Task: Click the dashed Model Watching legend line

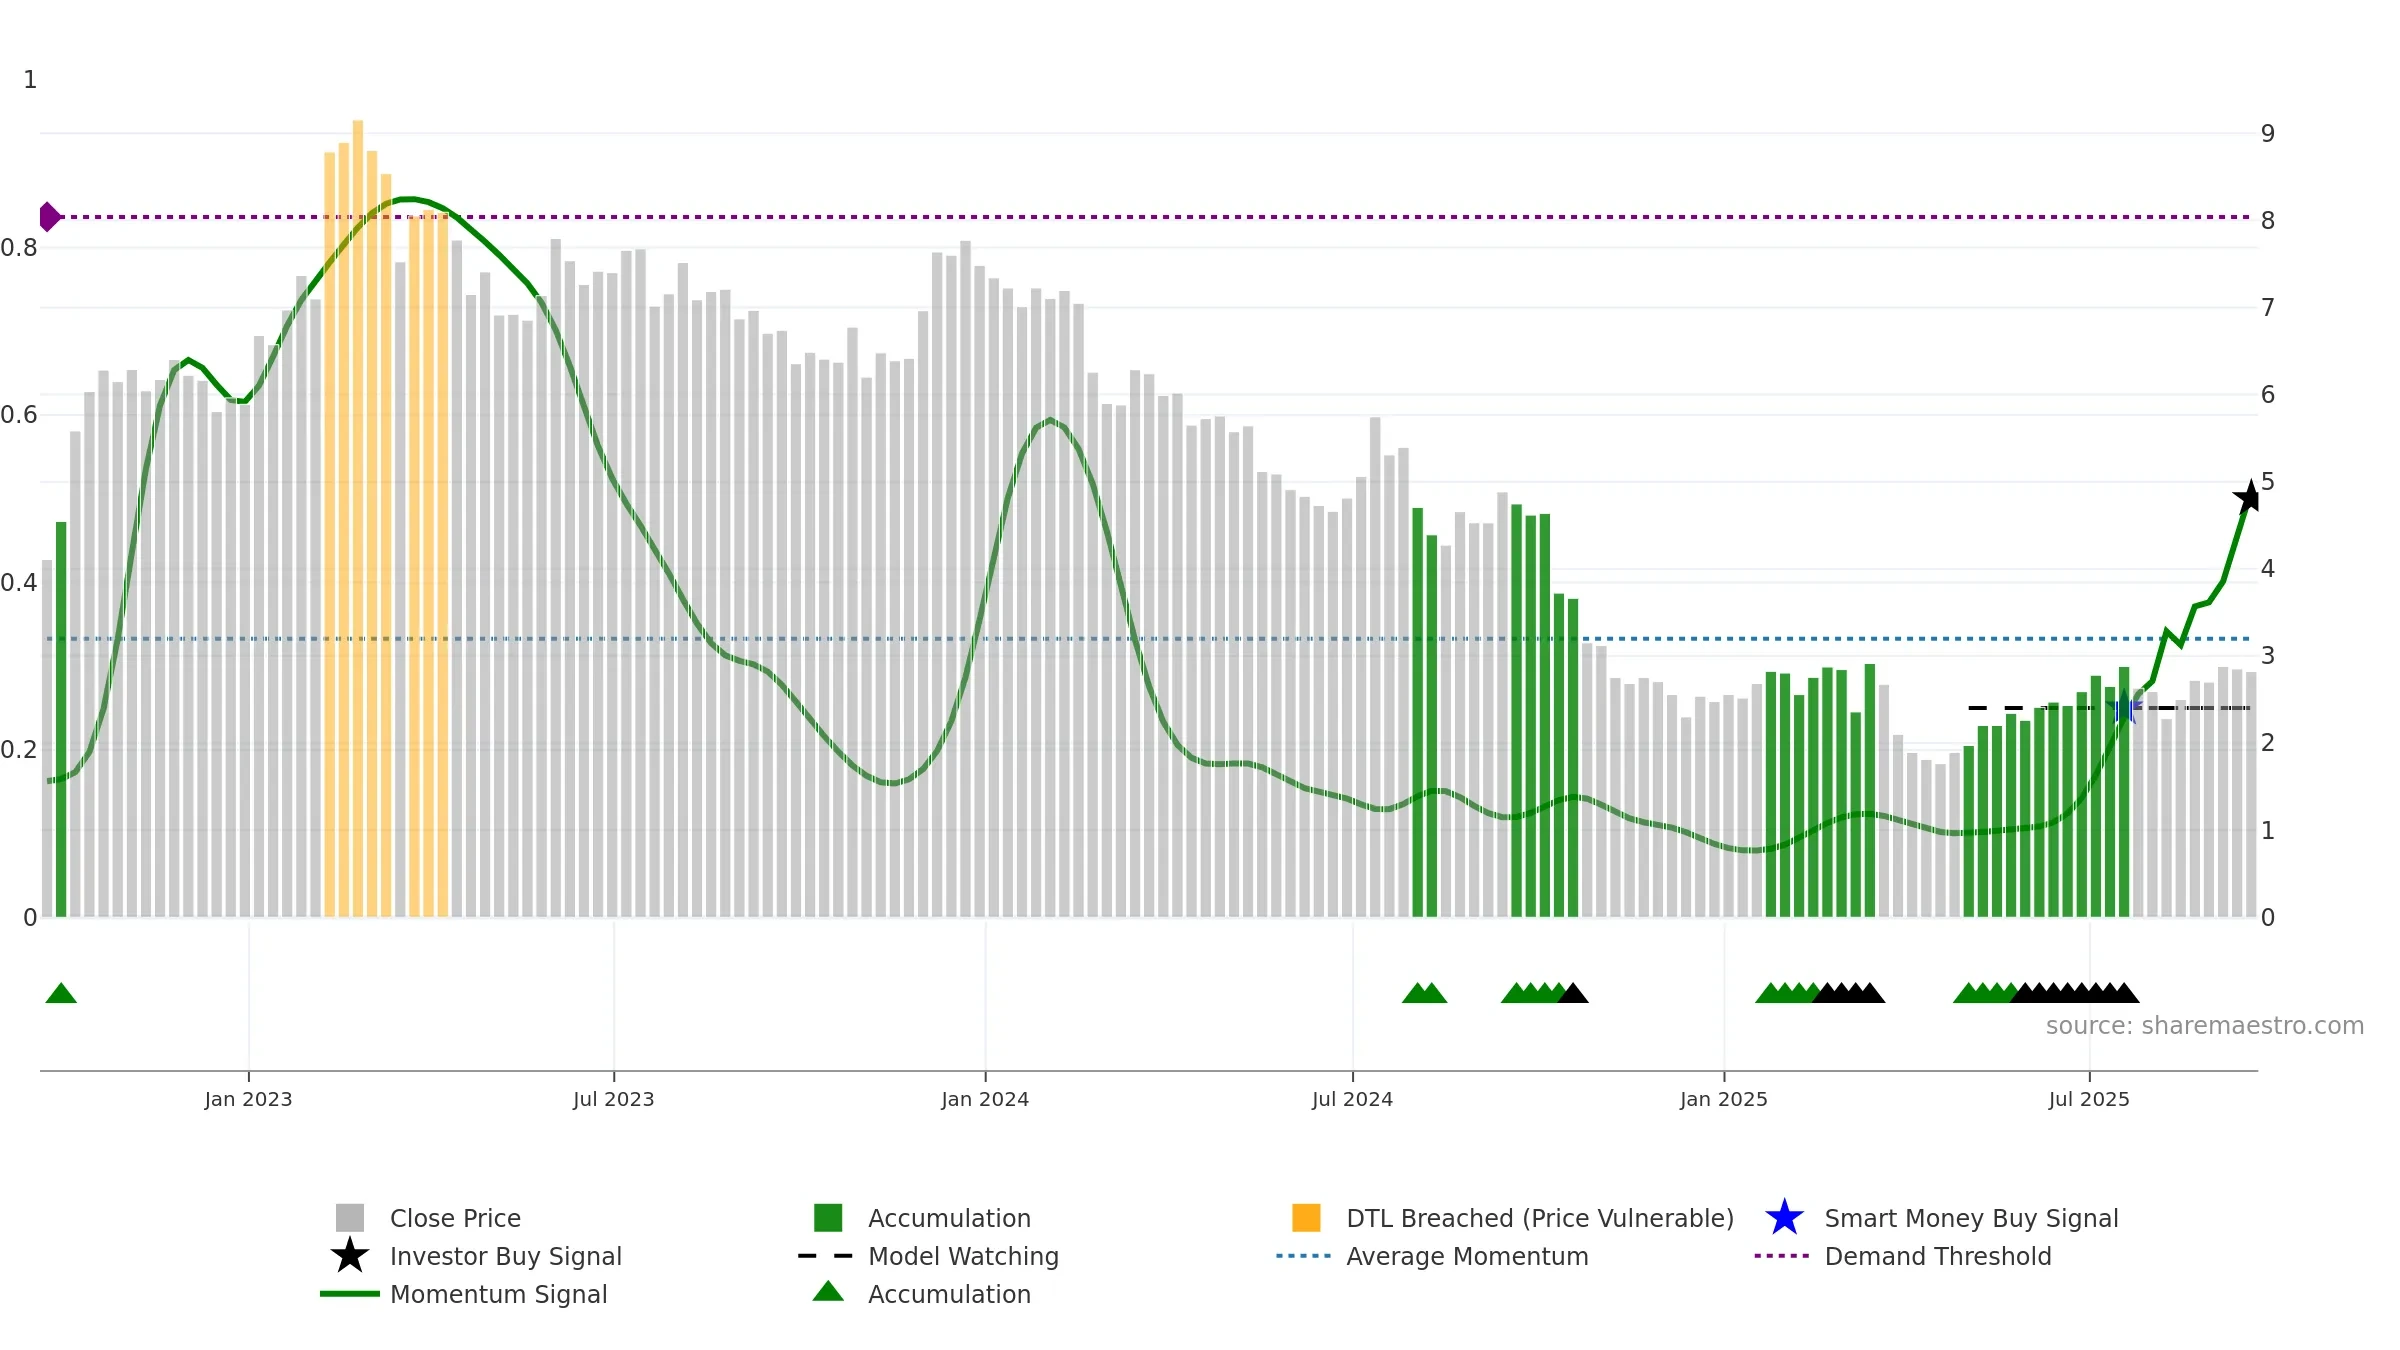Action: tap(826, 1256)
